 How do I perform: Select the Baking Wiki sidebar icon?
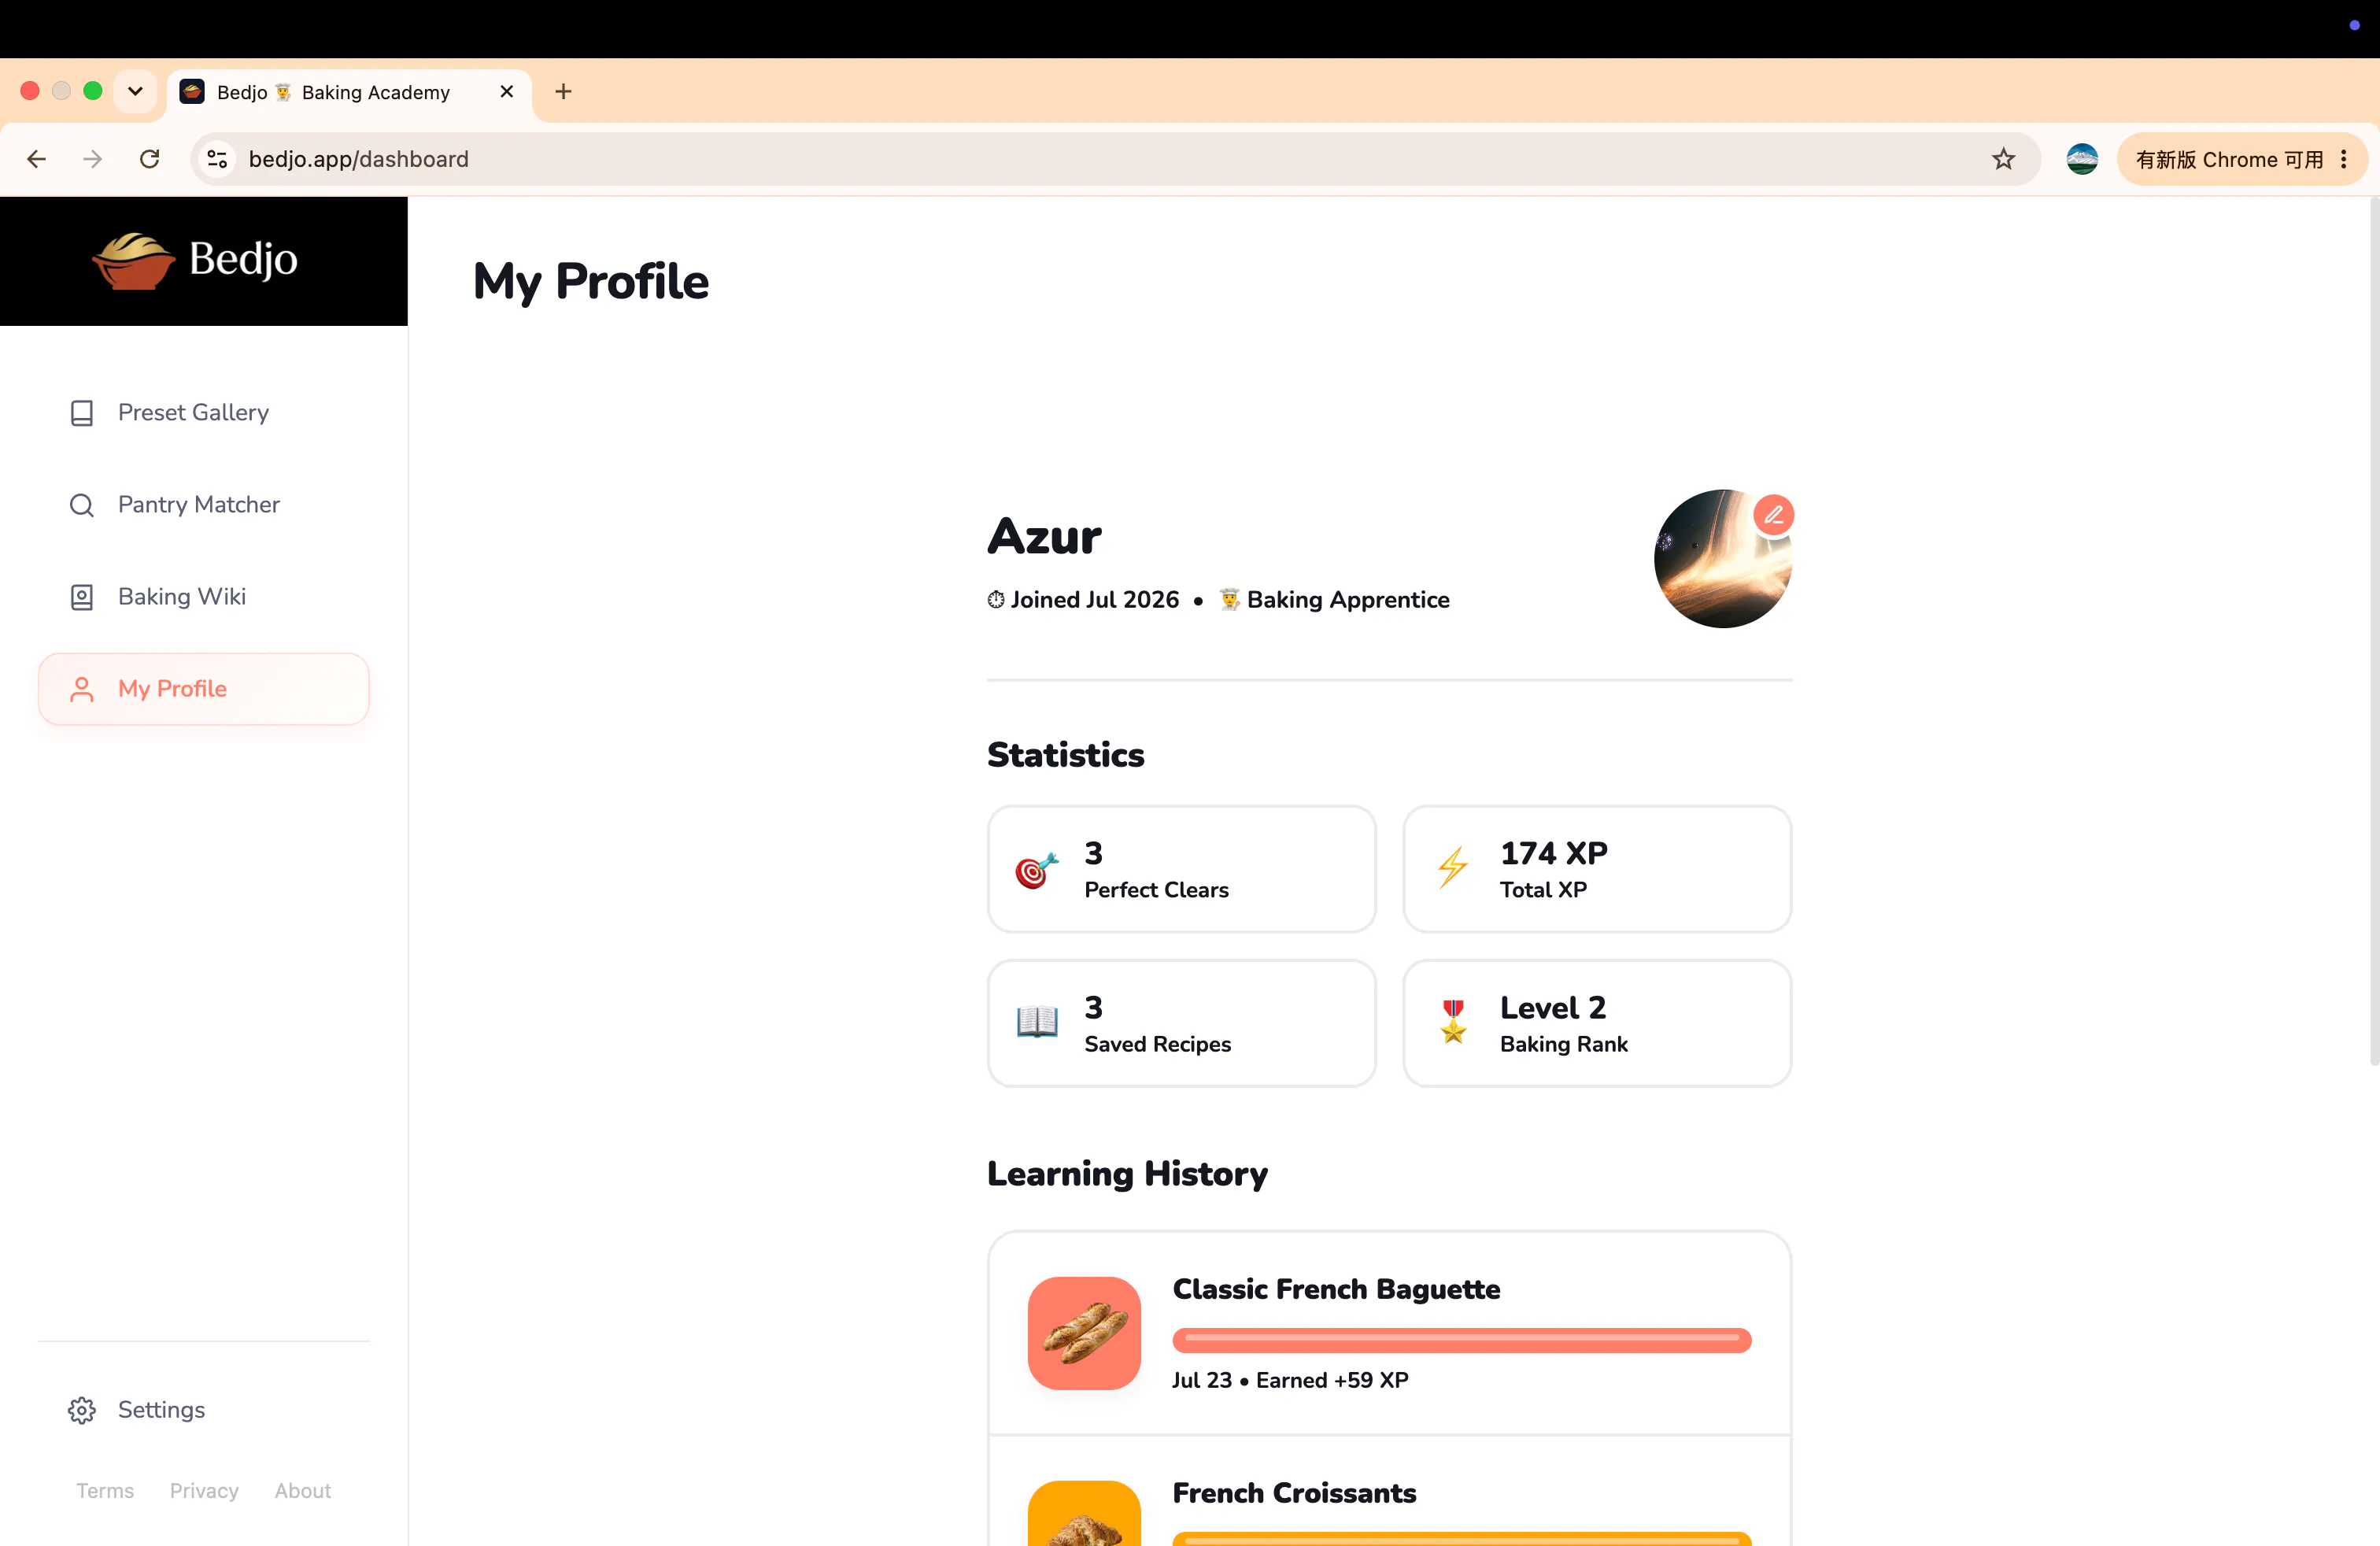[x=82, y=597]
